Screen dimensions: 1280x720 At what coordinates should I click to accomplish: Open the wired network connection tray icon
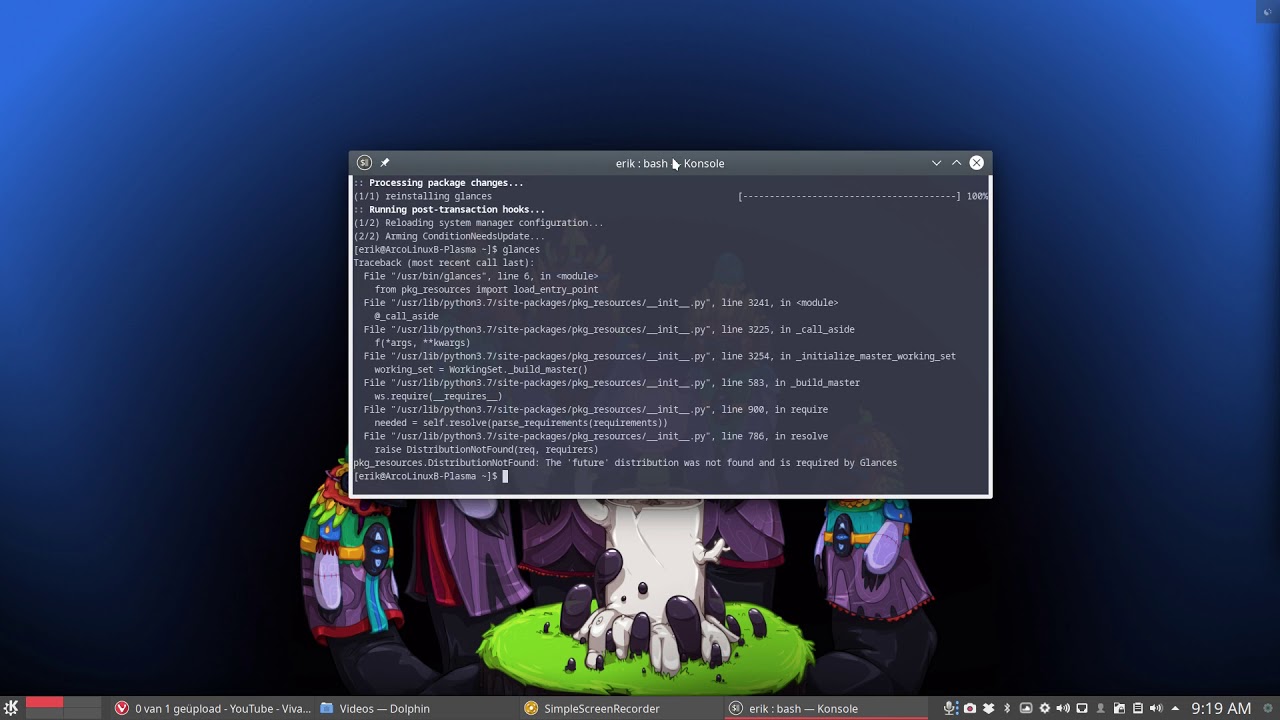[x=1082, y=708]
